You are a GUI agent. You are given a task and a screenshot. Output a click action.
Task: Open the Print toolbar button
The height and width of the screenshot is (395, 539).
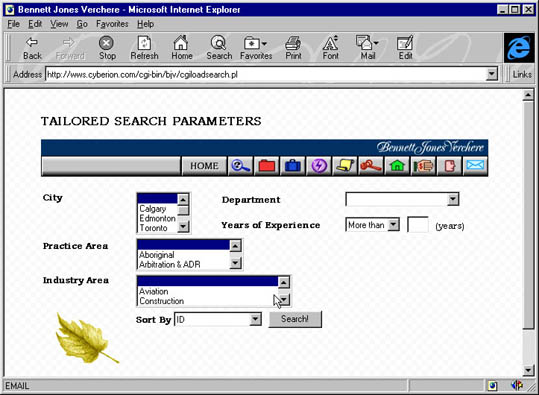(x=293, y=48)
